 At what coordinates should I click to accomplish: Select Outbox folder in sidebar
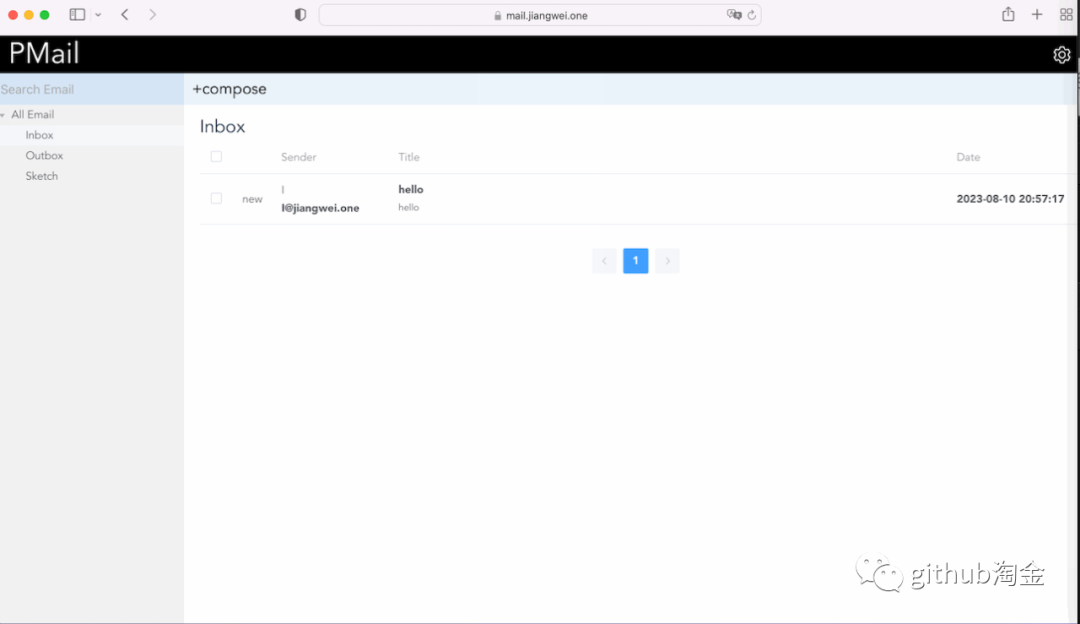(x=44, y=156)
